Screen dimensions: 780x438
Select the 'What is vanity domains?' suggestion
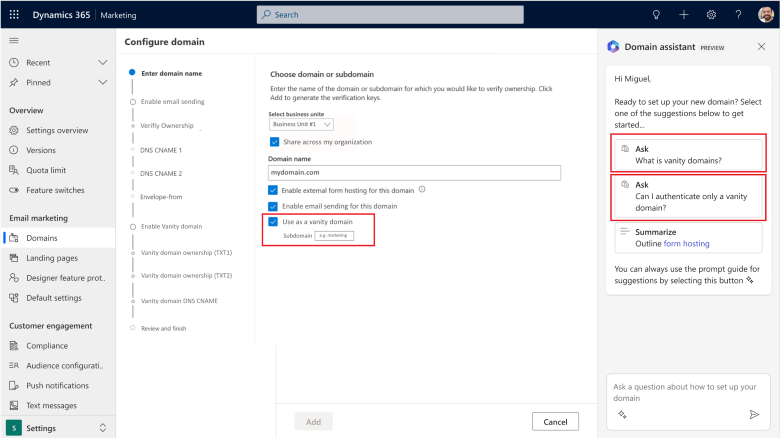tap(687, 153)
